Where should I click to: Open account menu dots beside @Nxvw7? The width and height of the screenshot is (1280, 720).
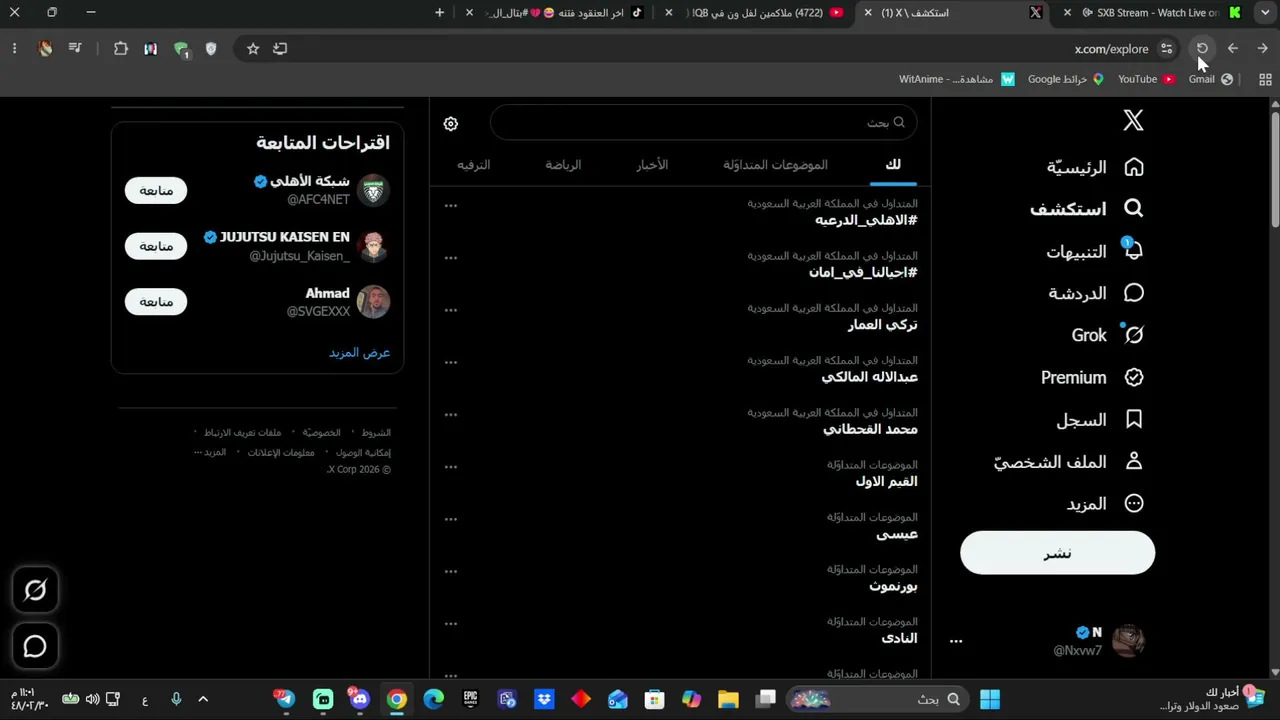click(x=956, y=641)
